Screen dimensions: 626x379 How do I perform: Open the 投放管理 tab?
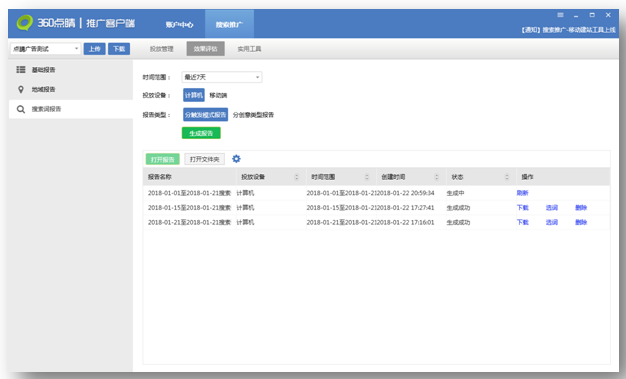tap(162, 49)
